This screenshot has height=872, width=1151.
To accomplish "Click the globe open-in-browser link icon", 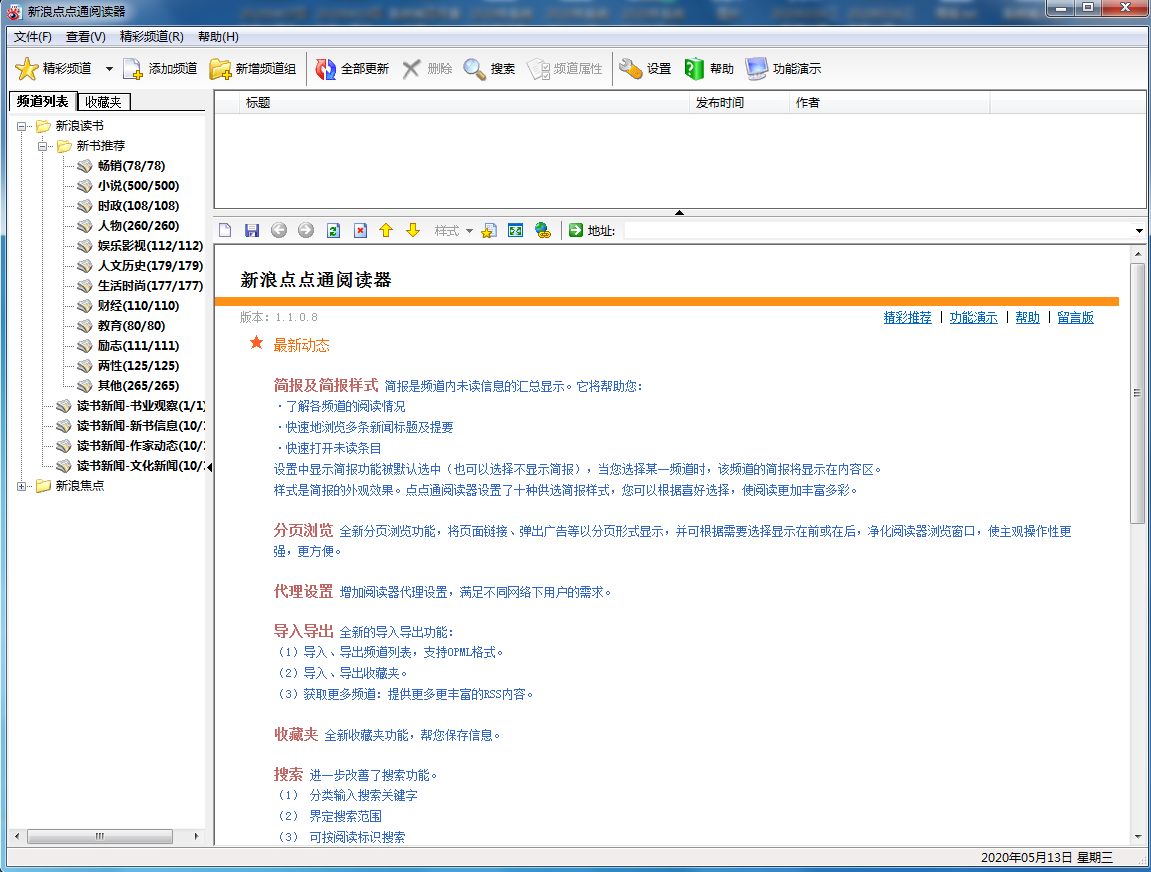I will point(542,230).
